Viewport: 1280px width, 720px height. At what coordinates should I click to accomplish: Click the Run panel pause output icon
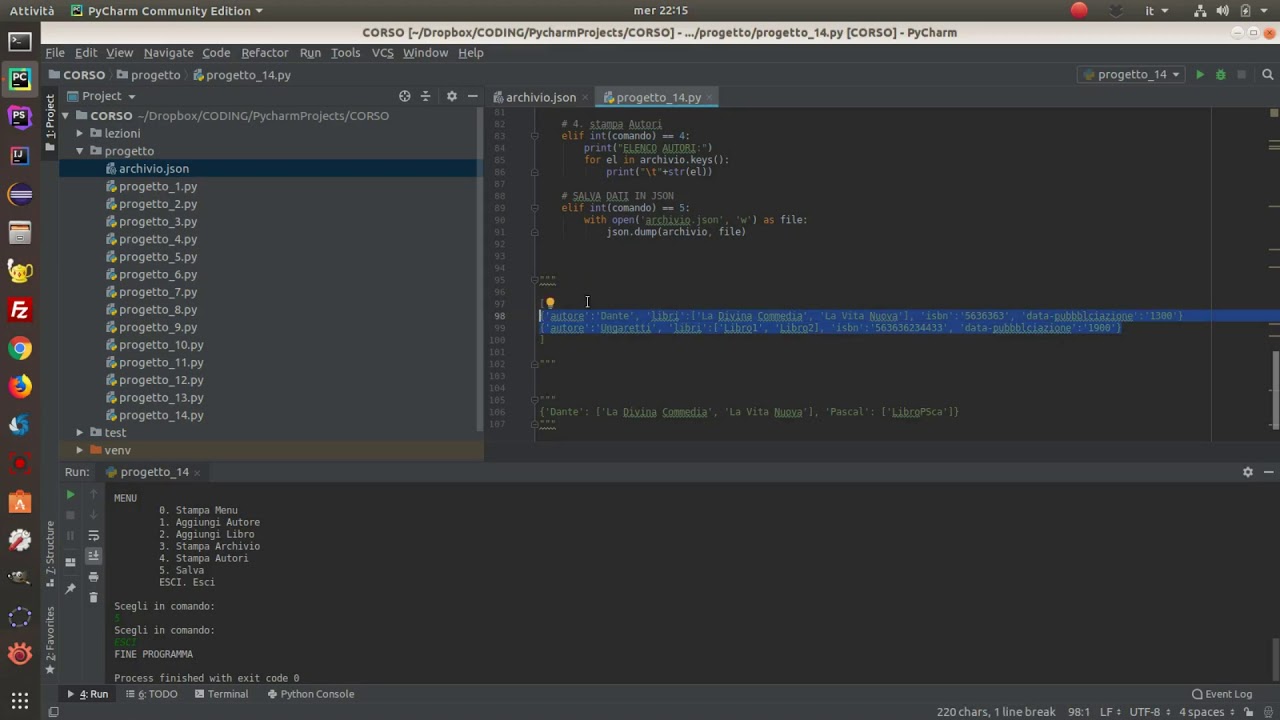pyautogui.click(x=70, y=535)
